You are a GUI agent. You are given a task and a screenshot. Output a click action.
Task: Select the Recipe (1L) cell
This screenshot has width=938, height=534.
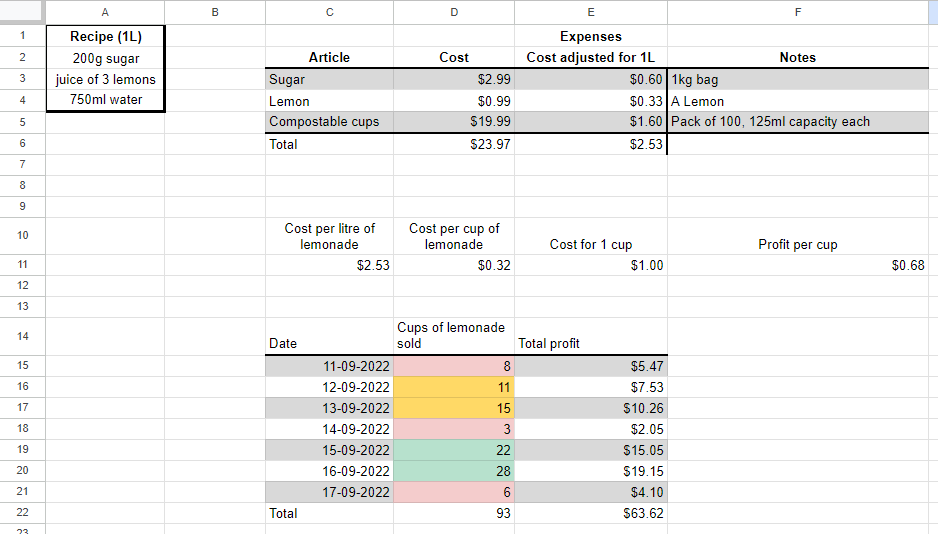click(x=105, y=37)
